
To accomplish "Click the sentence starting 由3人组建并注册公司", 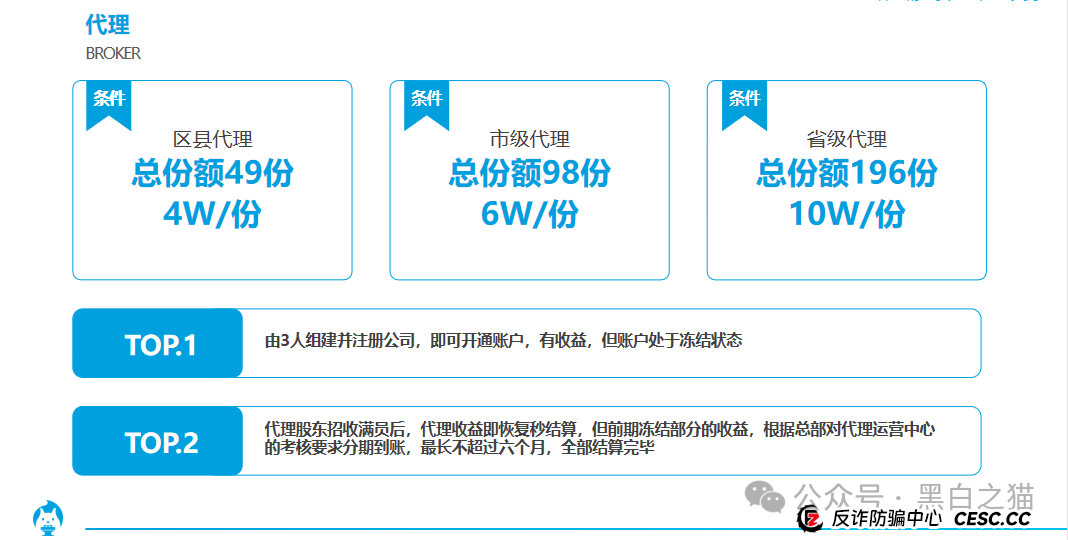I will coord(503,340).
